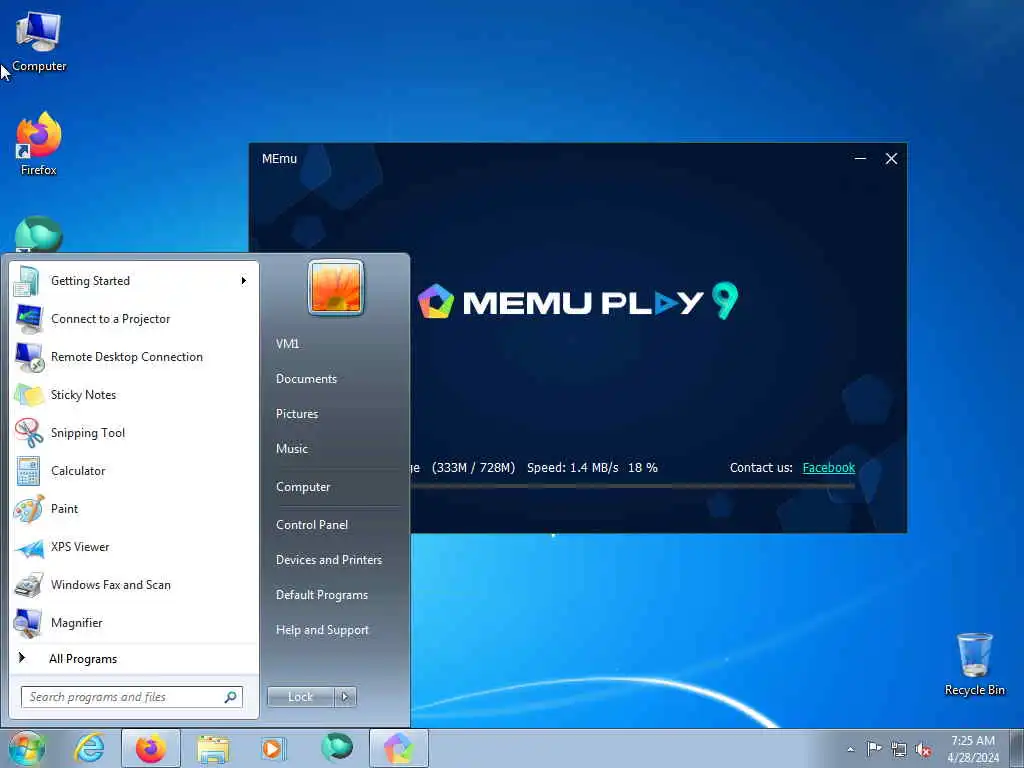Click the Contact us: label

tap(761, 468)
